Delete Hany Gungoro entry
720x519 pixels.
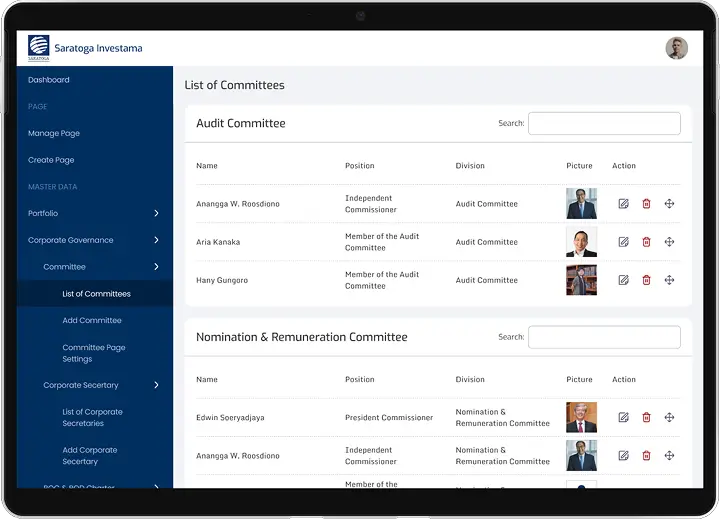tap(646, 280)
